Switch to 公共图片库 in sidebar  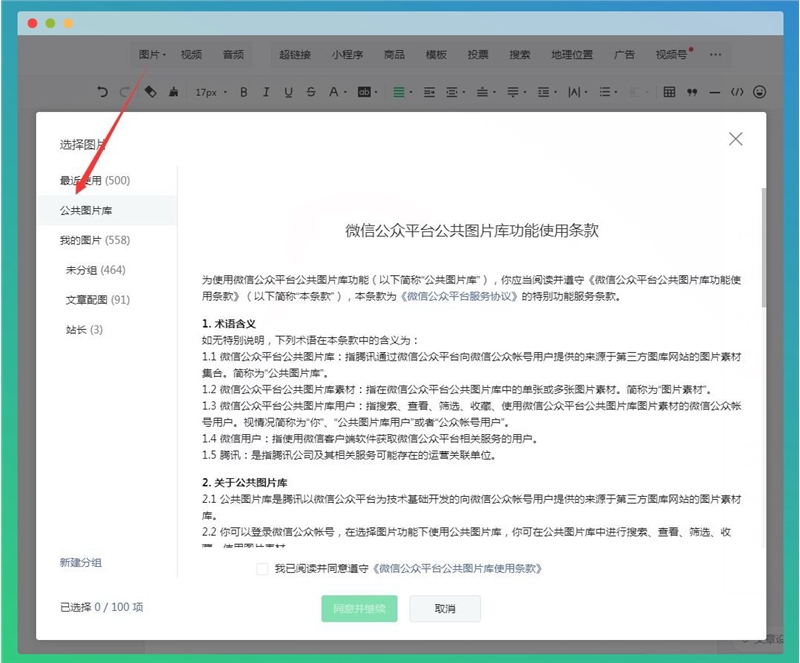click(x=108, y=210)
